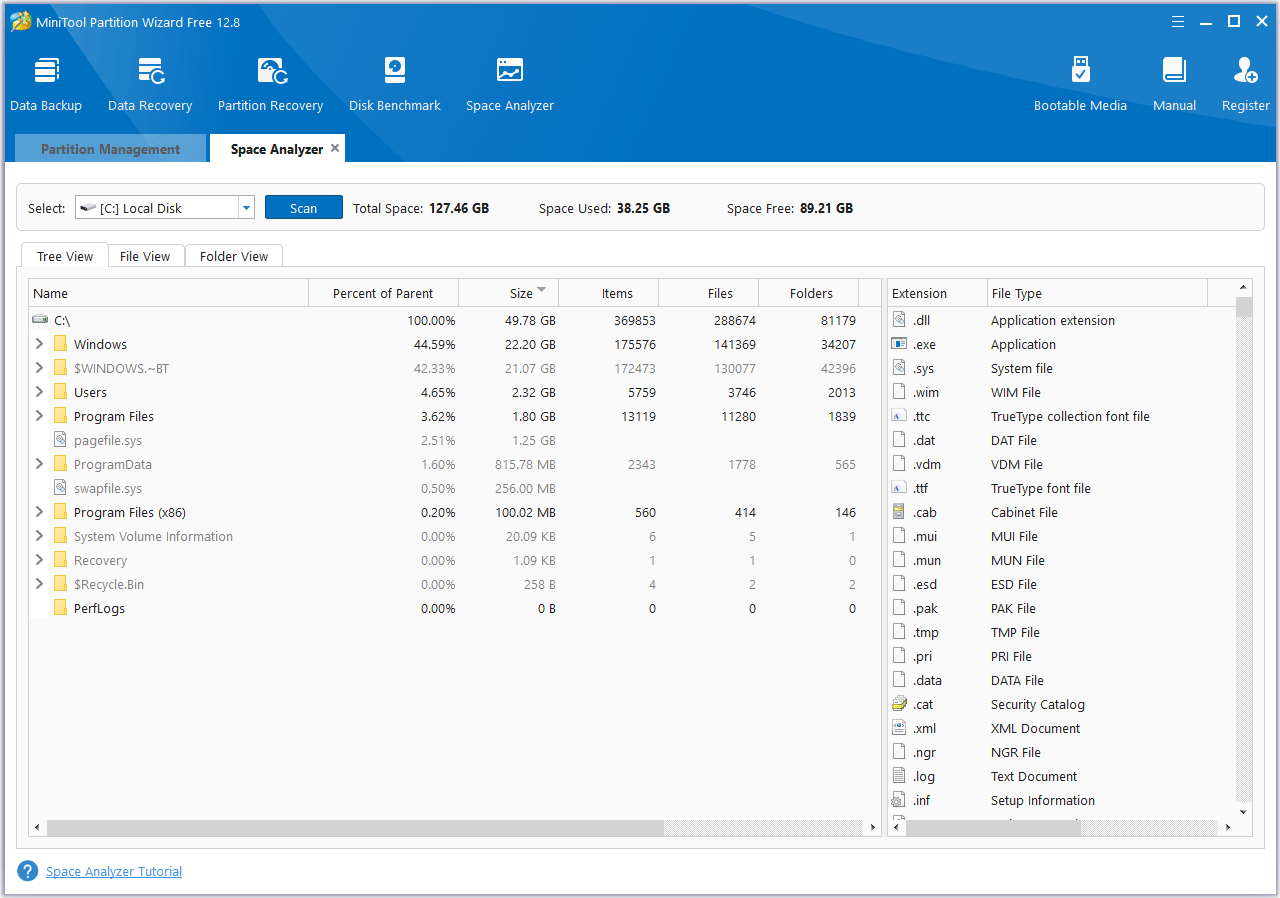Expand the $WINDOWS.~BT folder

point(39,368)
